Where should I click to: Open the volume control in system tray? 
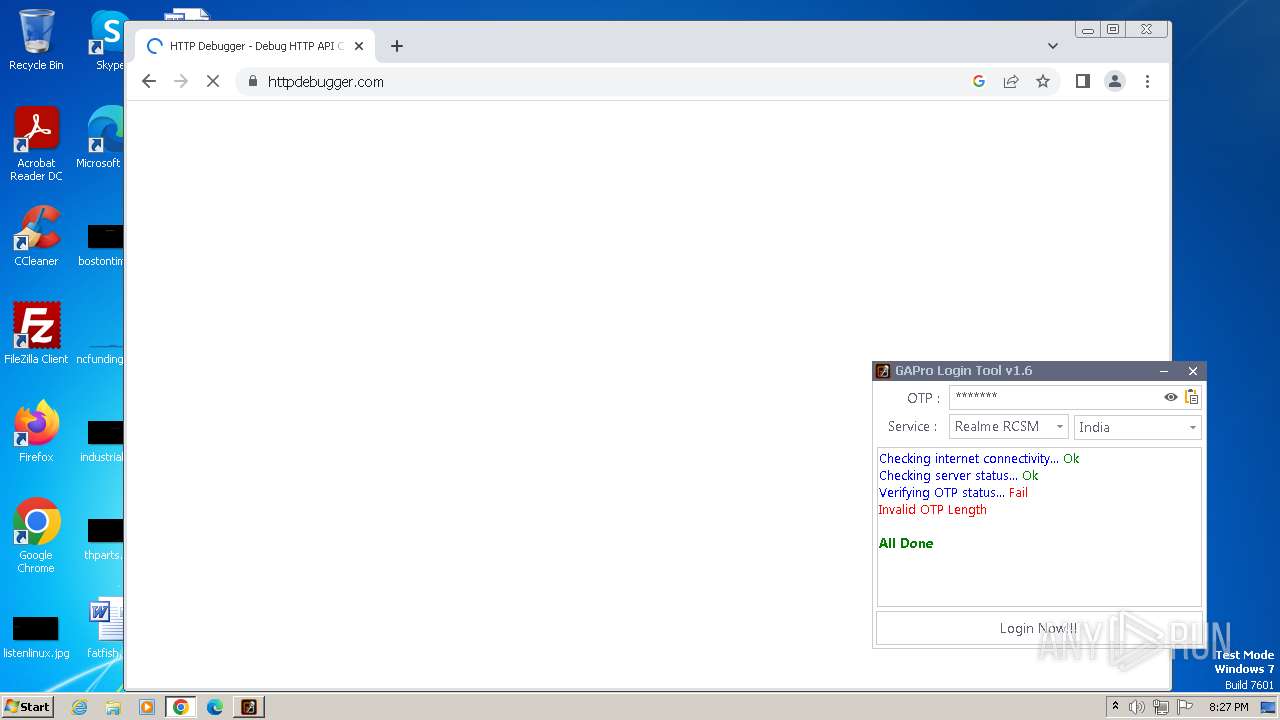click(x=1137, y=707)
